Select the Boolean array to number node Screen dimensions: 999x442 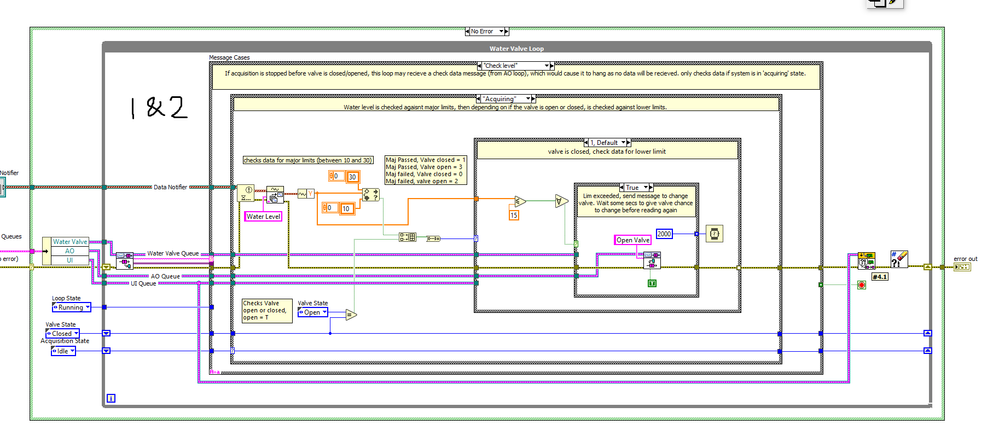(433, 238)
